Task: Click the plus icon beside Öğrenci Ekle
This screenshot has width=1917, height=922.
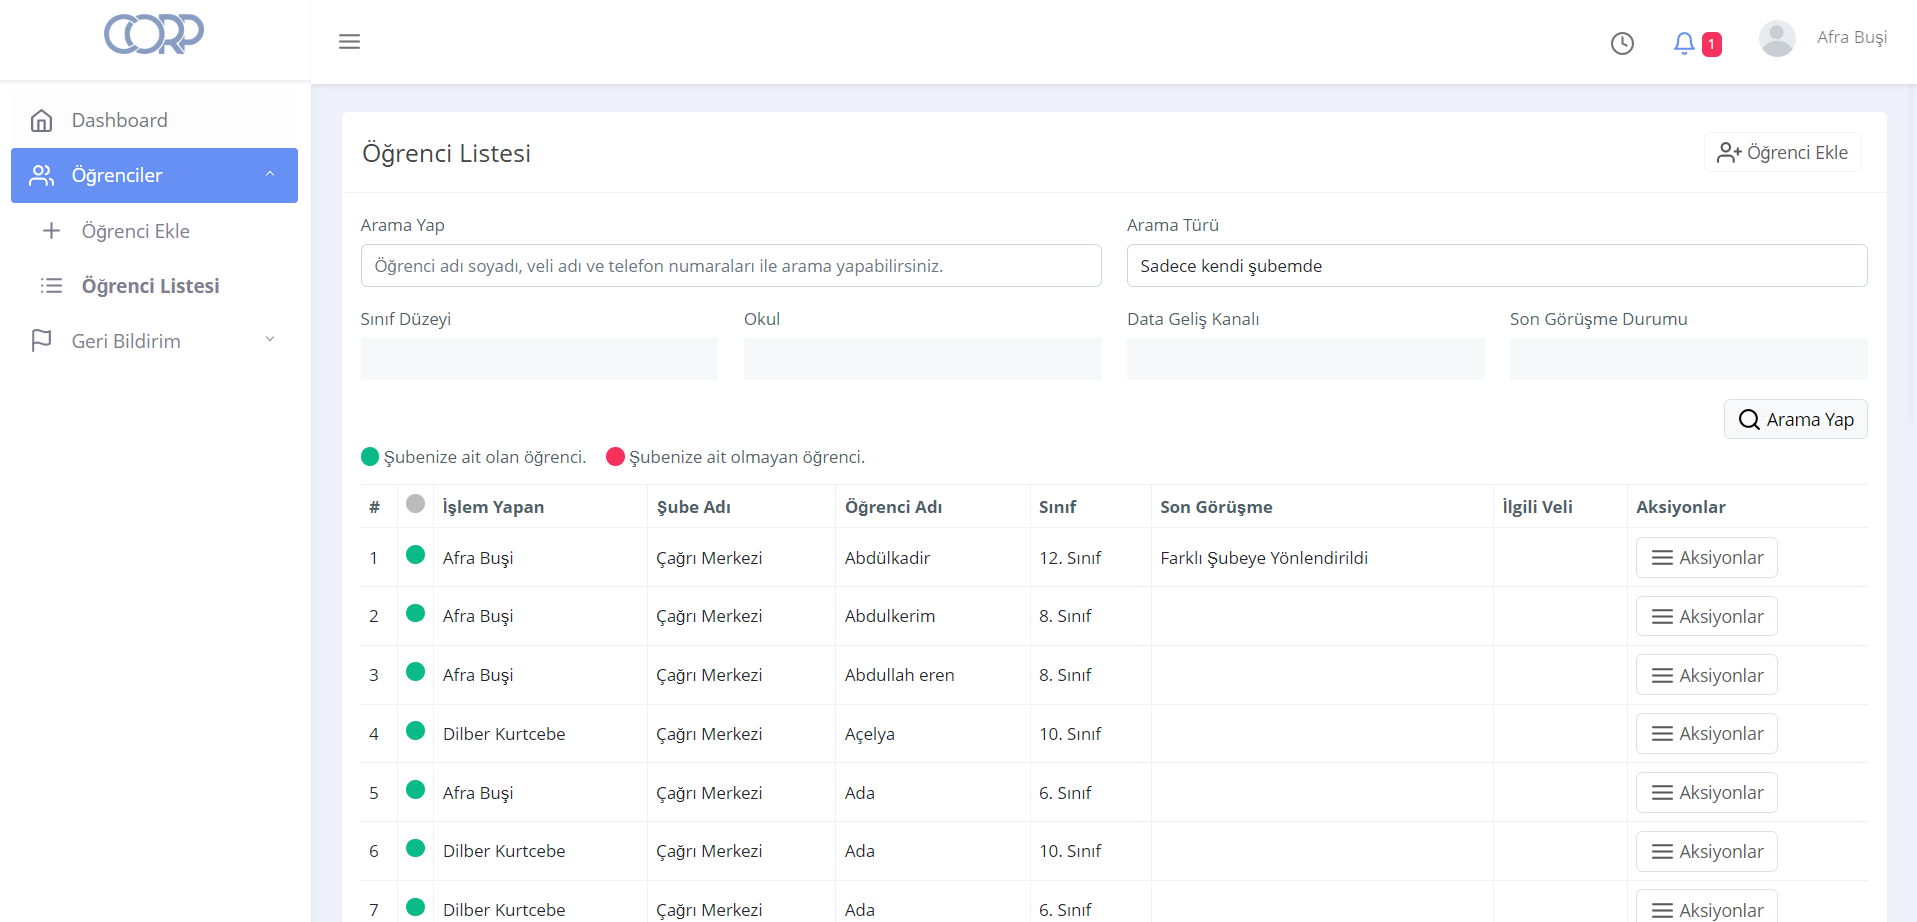Action: click(52, 231)
